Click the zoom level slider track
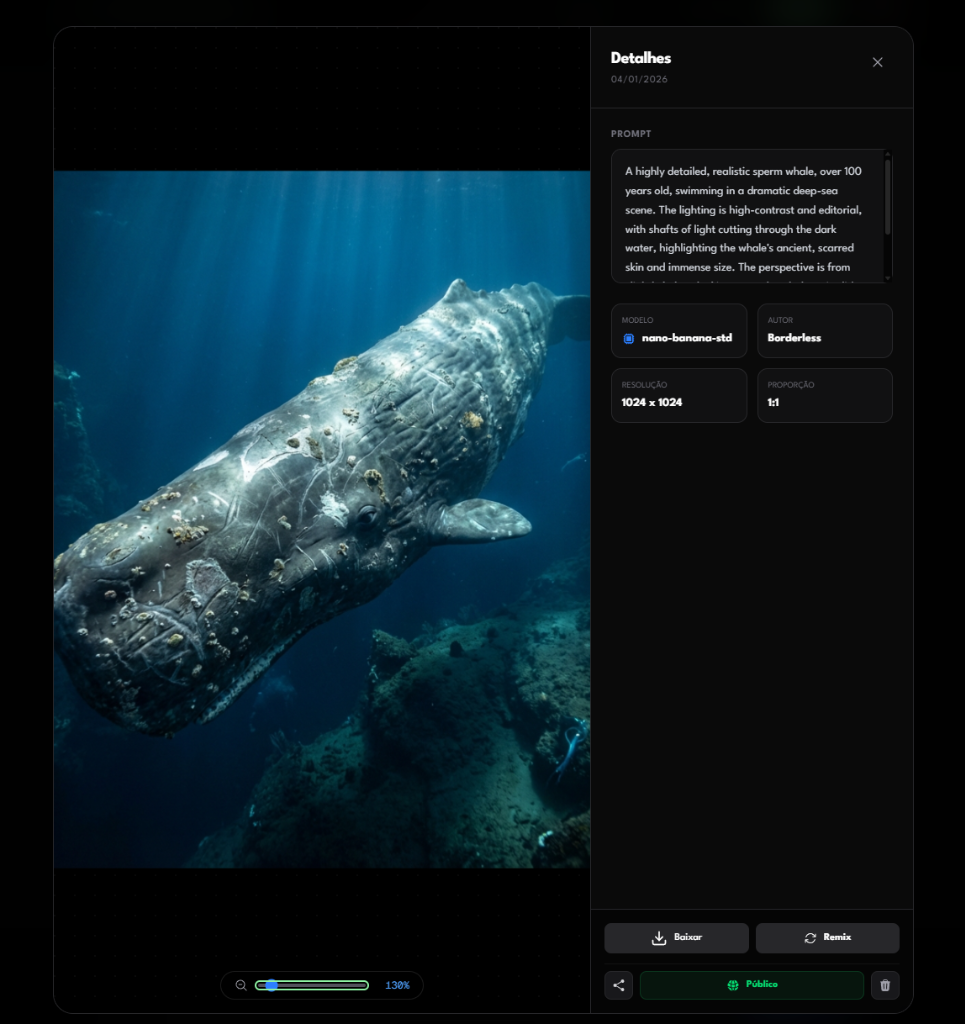965x1024 pixels. 320,985
